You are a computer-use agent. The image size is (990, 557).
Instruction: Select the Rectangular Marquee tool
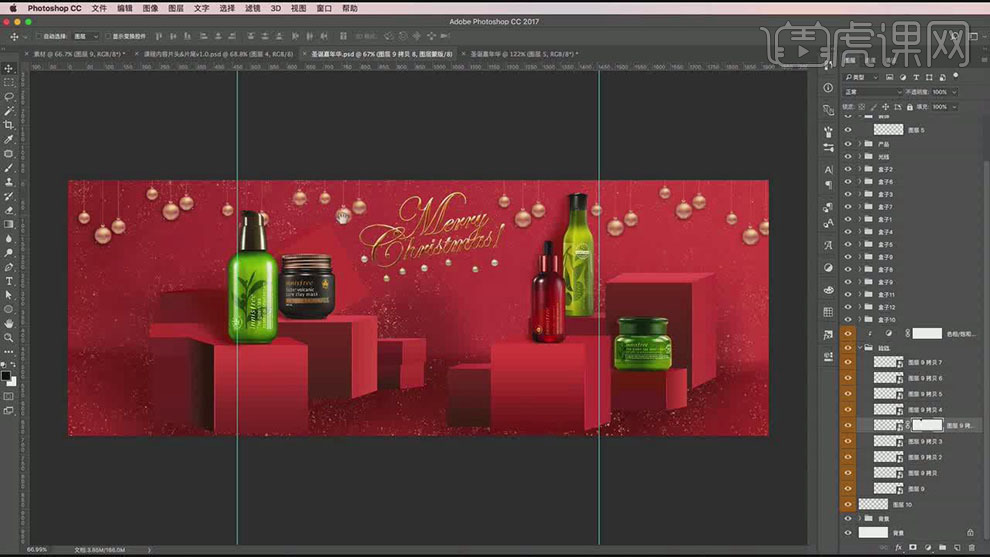(9, 83)
